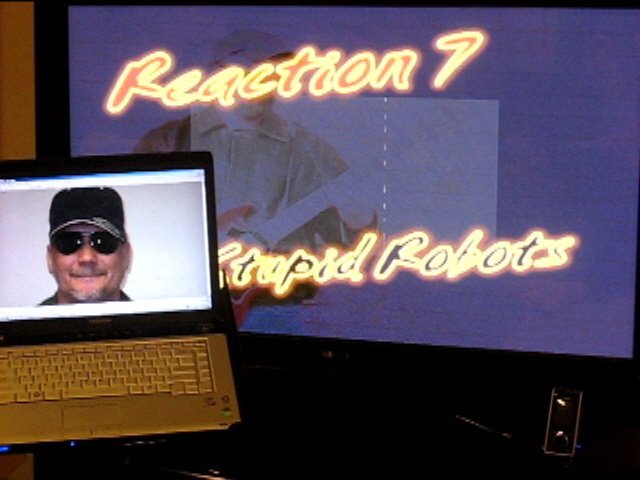Click the small silver device beside the TV
Screen dimensions: 640x480
point(561,421)
